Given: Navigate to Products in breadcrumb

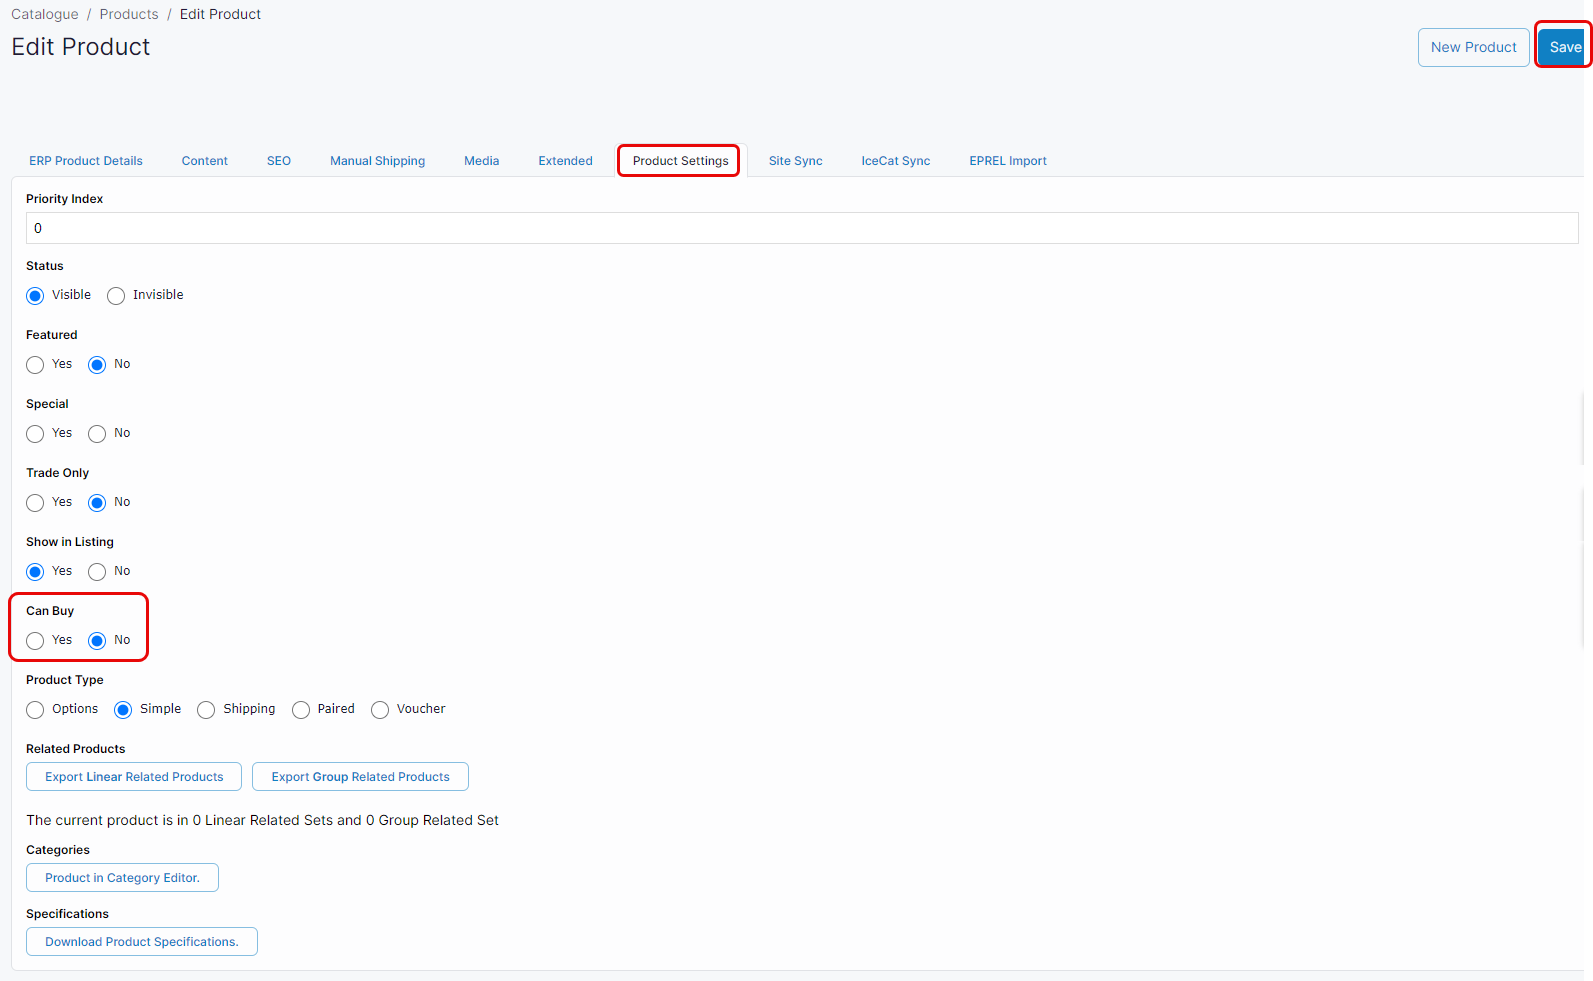Looking at the screenshot, I should pos(129,14).
